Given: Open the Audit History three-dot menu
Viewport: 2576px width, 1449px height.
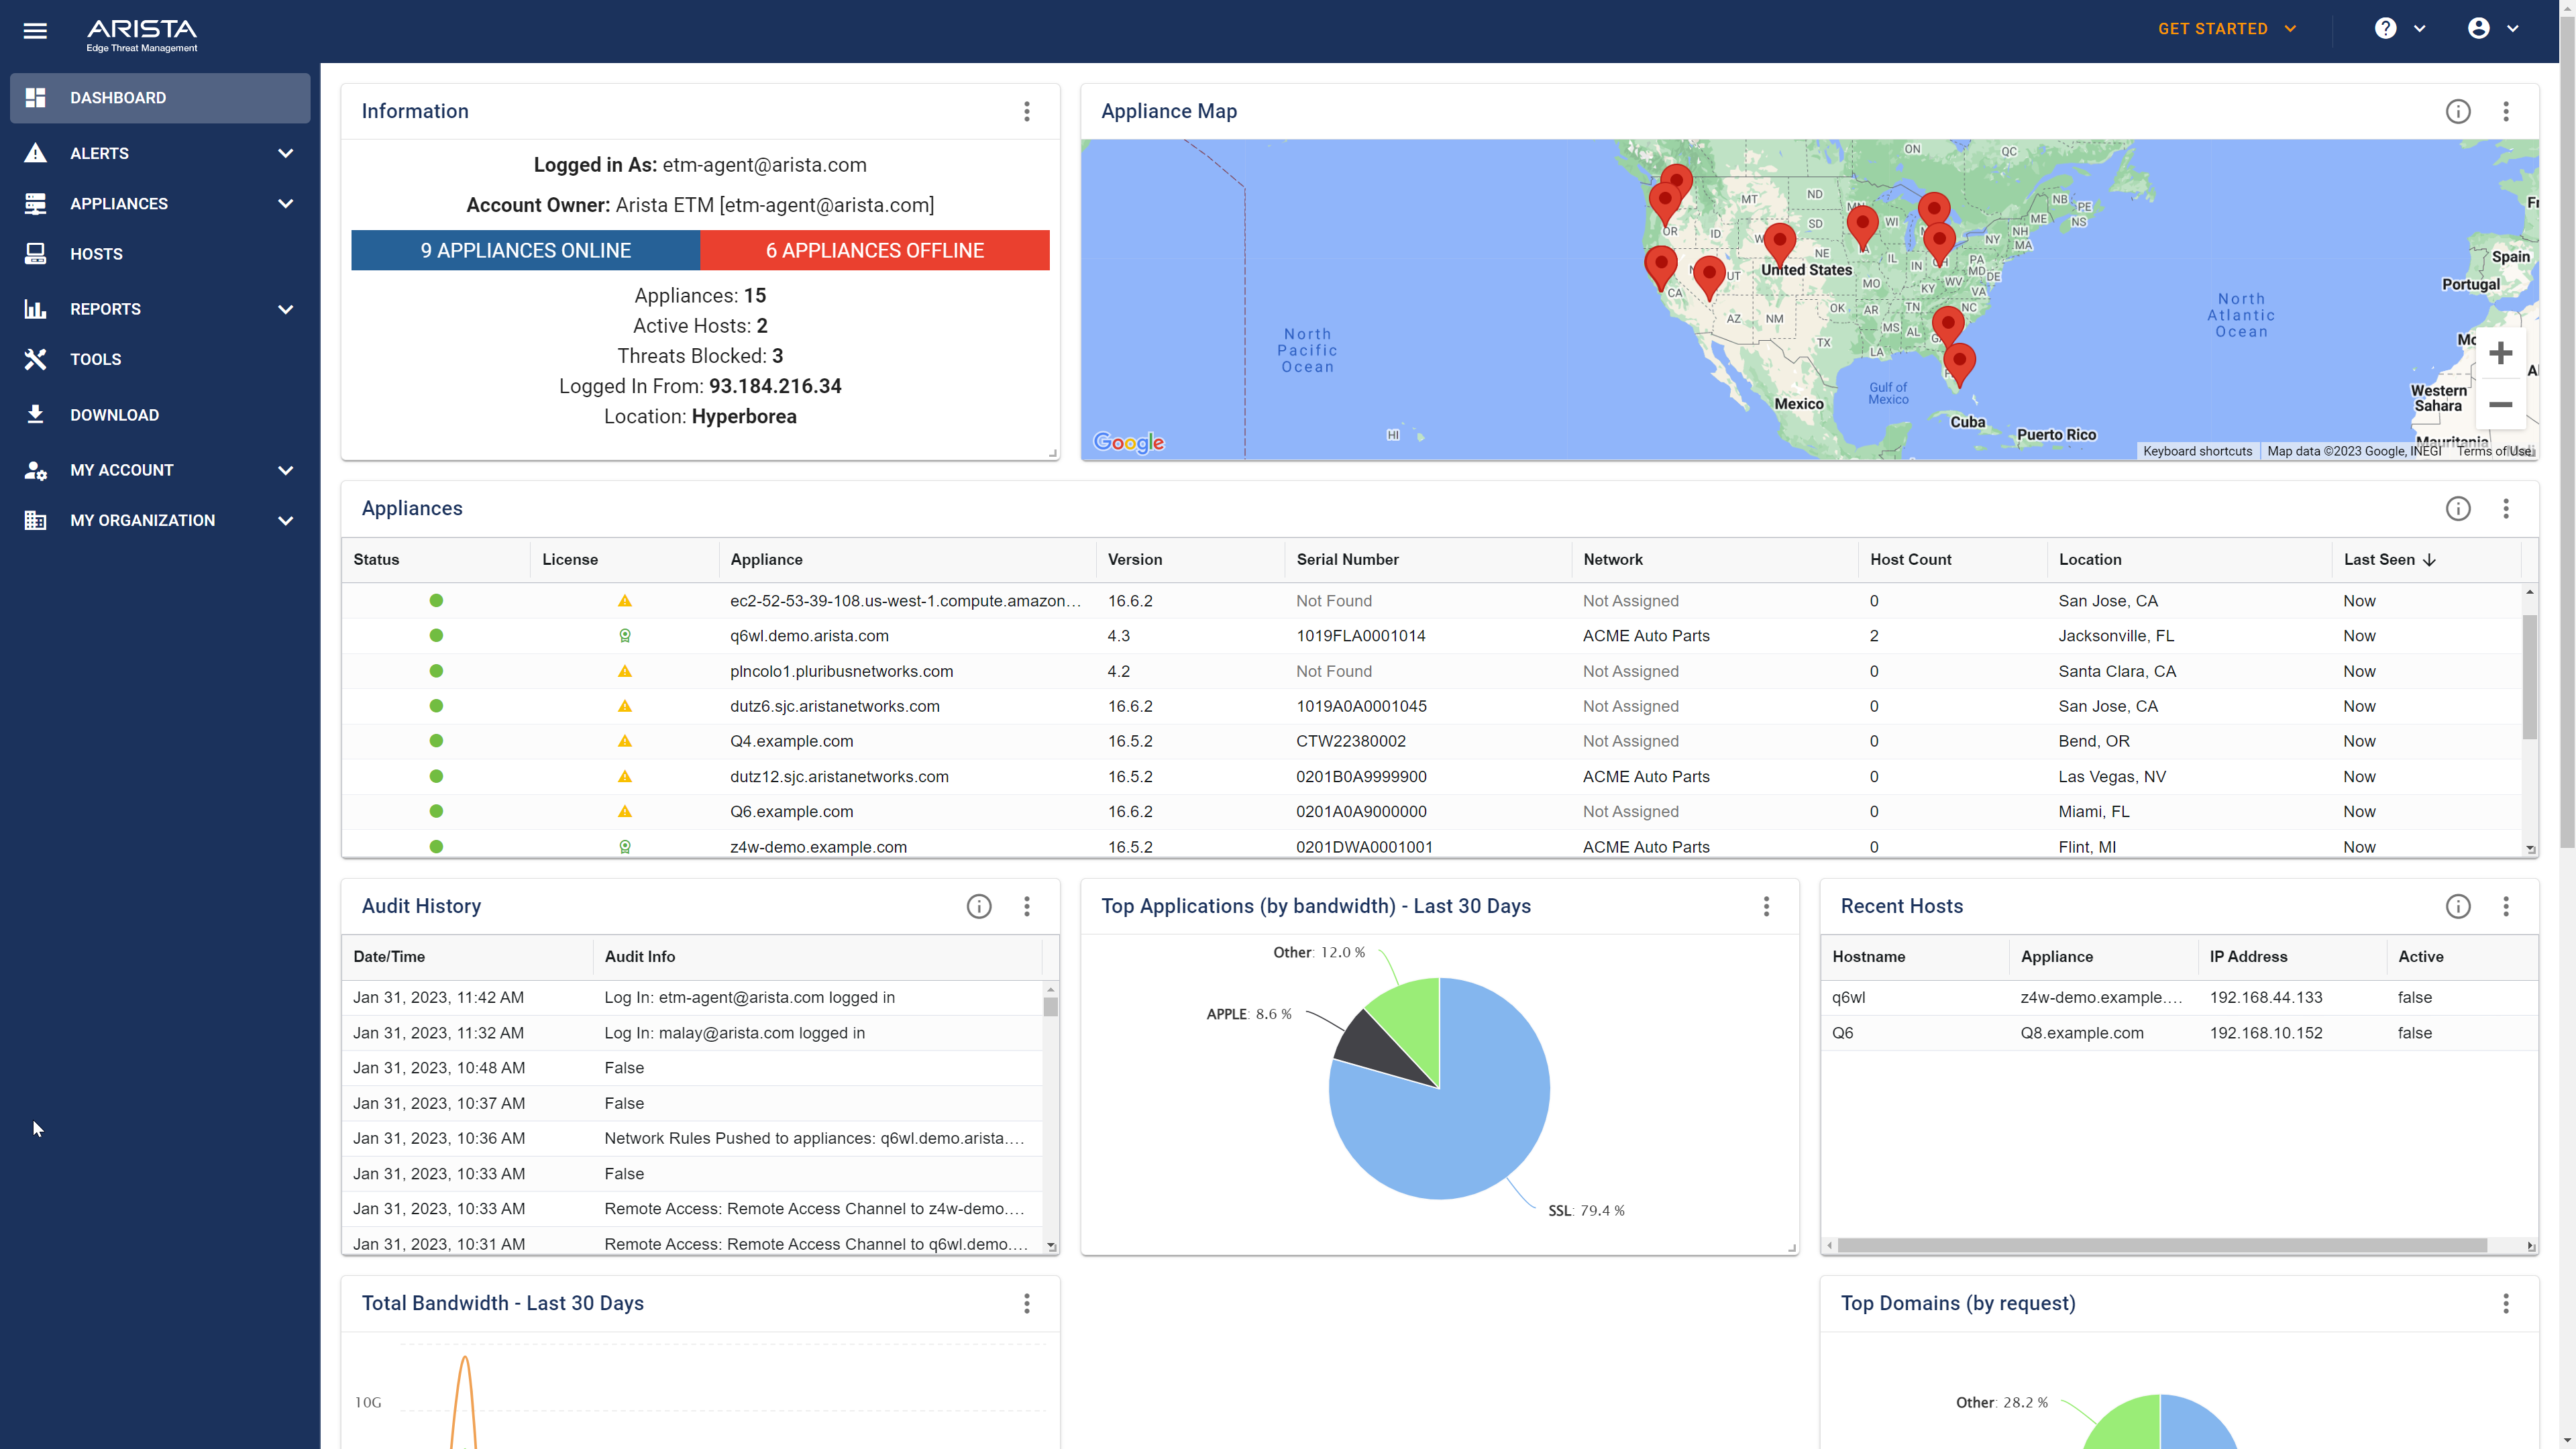Looking at the screenshot, I should click(1027, 906).
